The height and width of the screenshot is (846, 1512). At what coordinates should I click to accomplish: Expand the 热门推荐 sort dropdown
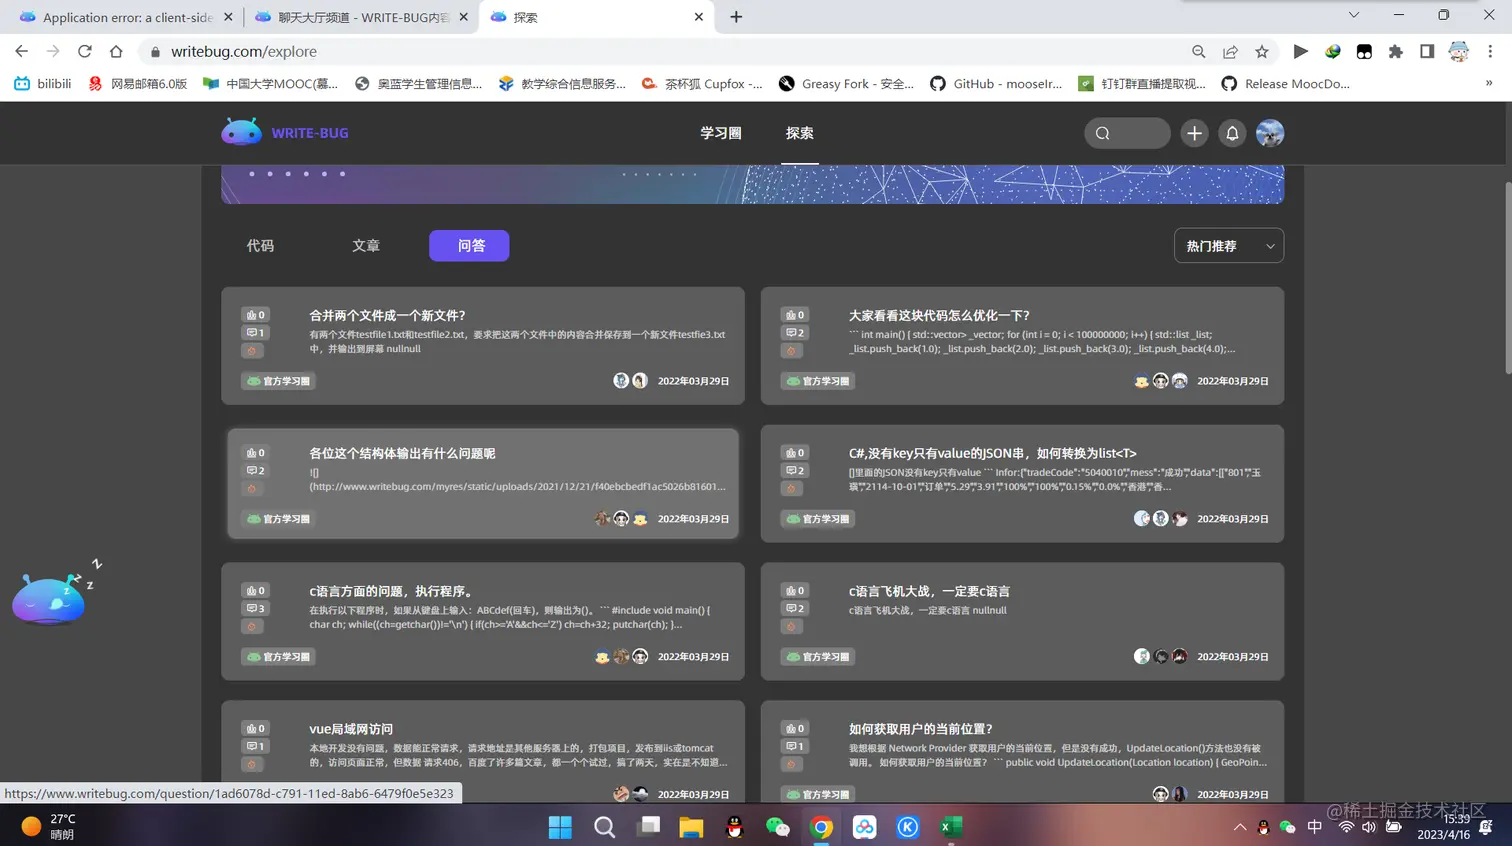click(1229, 246)
